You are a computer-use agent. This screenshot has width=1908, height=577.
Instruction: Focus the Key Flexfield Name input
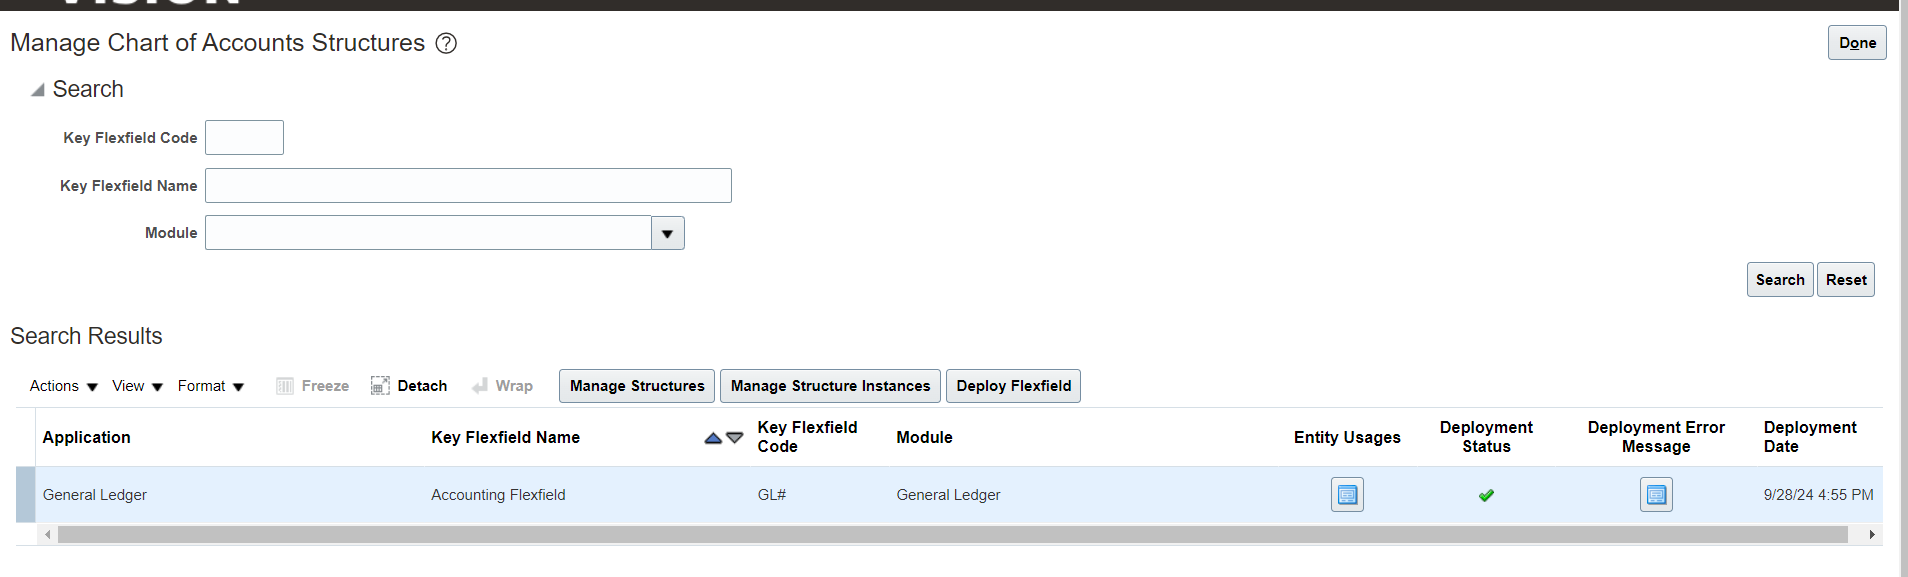[x=468, y=186]
